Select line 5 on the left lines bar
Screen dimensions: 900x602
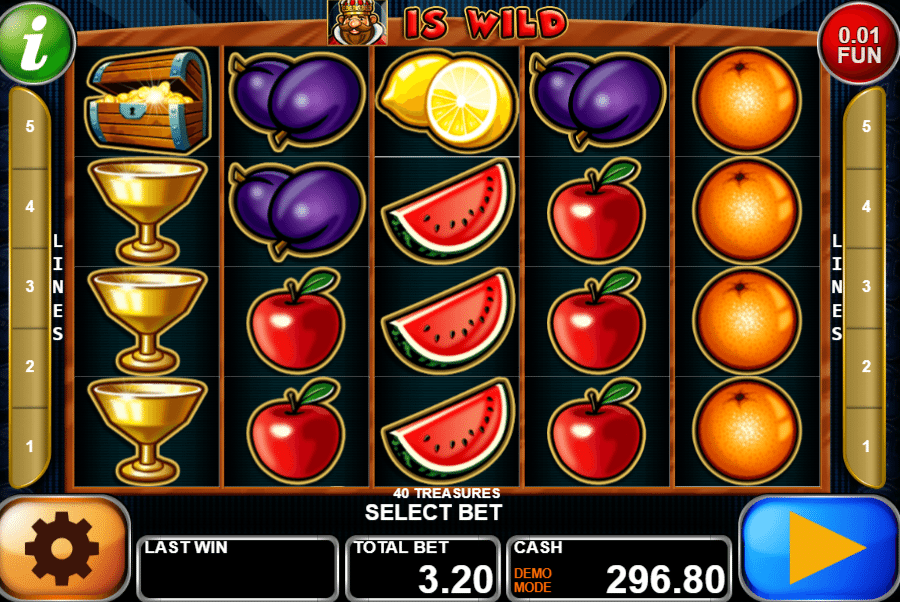click(30, 127)
